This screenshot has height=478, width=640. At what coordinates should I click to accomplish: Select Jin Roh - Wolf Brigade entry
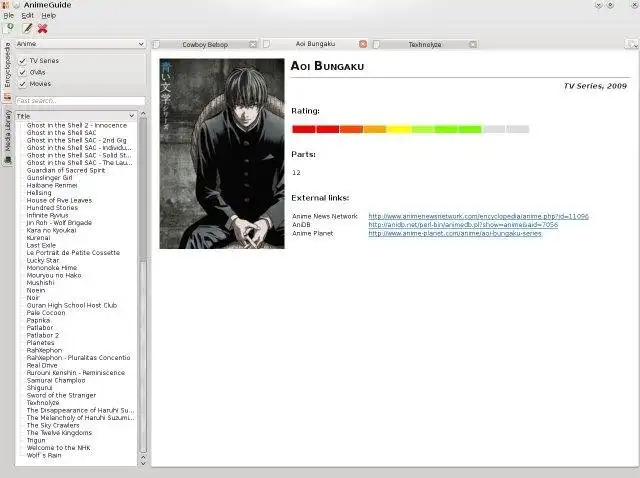point(59,223)
